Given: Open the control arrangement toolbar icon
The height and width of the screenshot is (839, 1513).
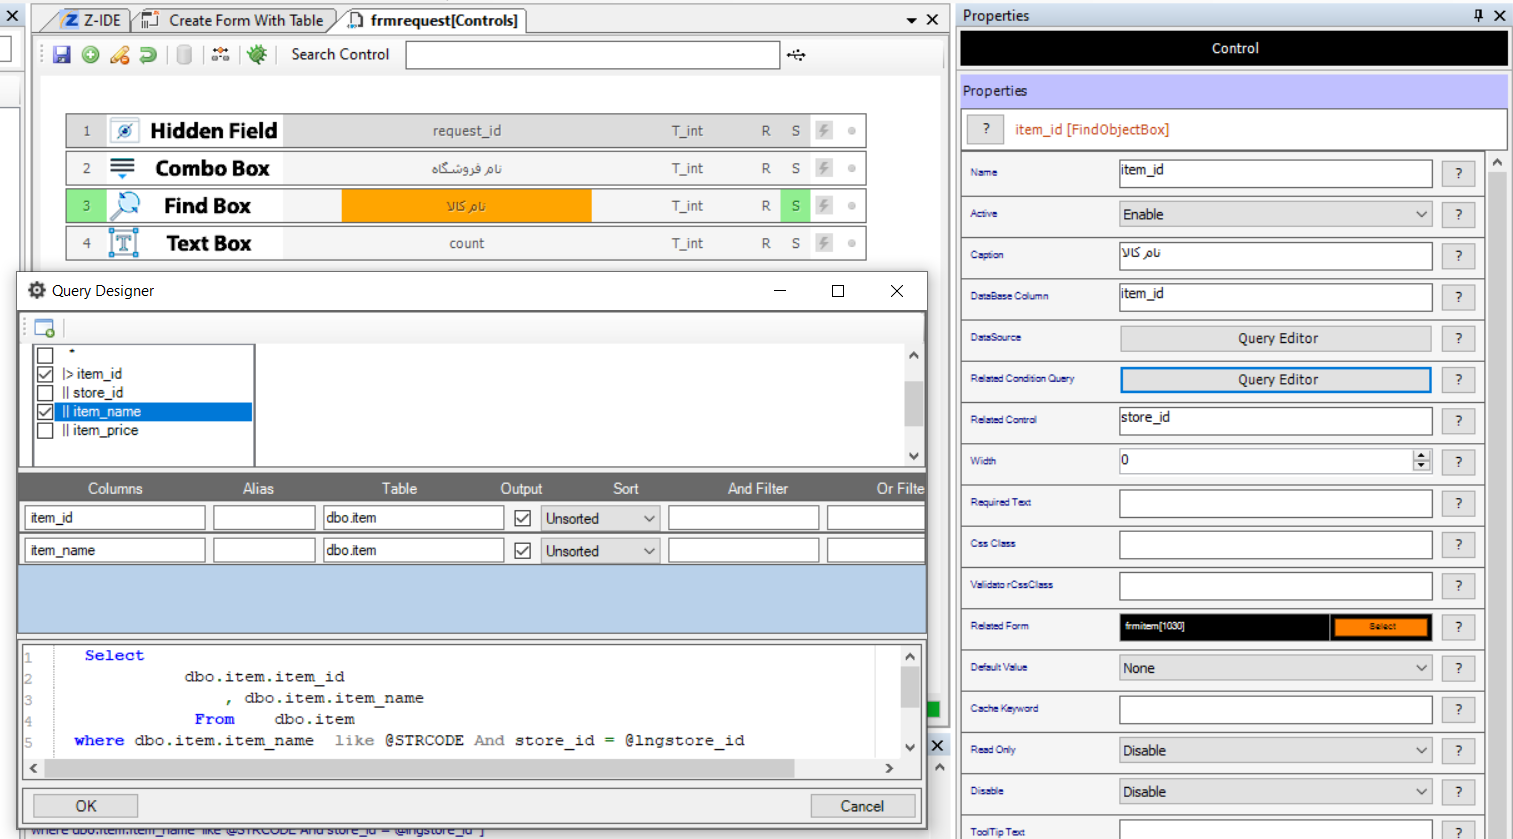Looking at the screenshot, I should (221, 55).
